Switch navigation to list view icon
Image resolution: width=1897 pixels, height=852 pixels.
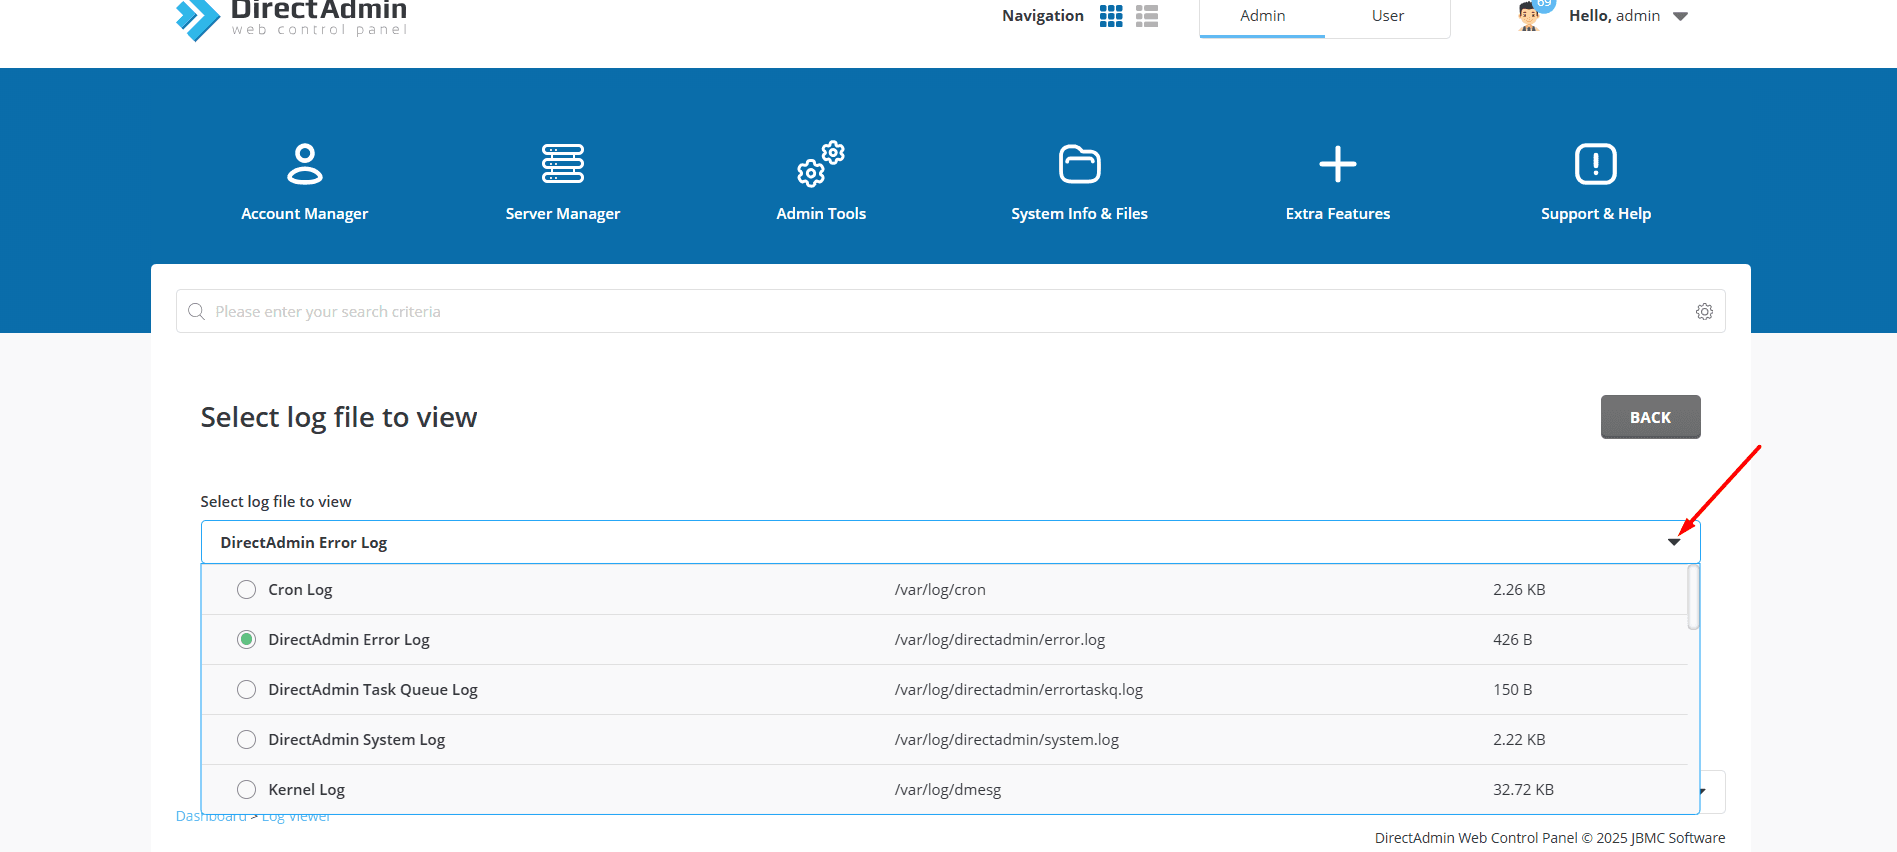1147,16
